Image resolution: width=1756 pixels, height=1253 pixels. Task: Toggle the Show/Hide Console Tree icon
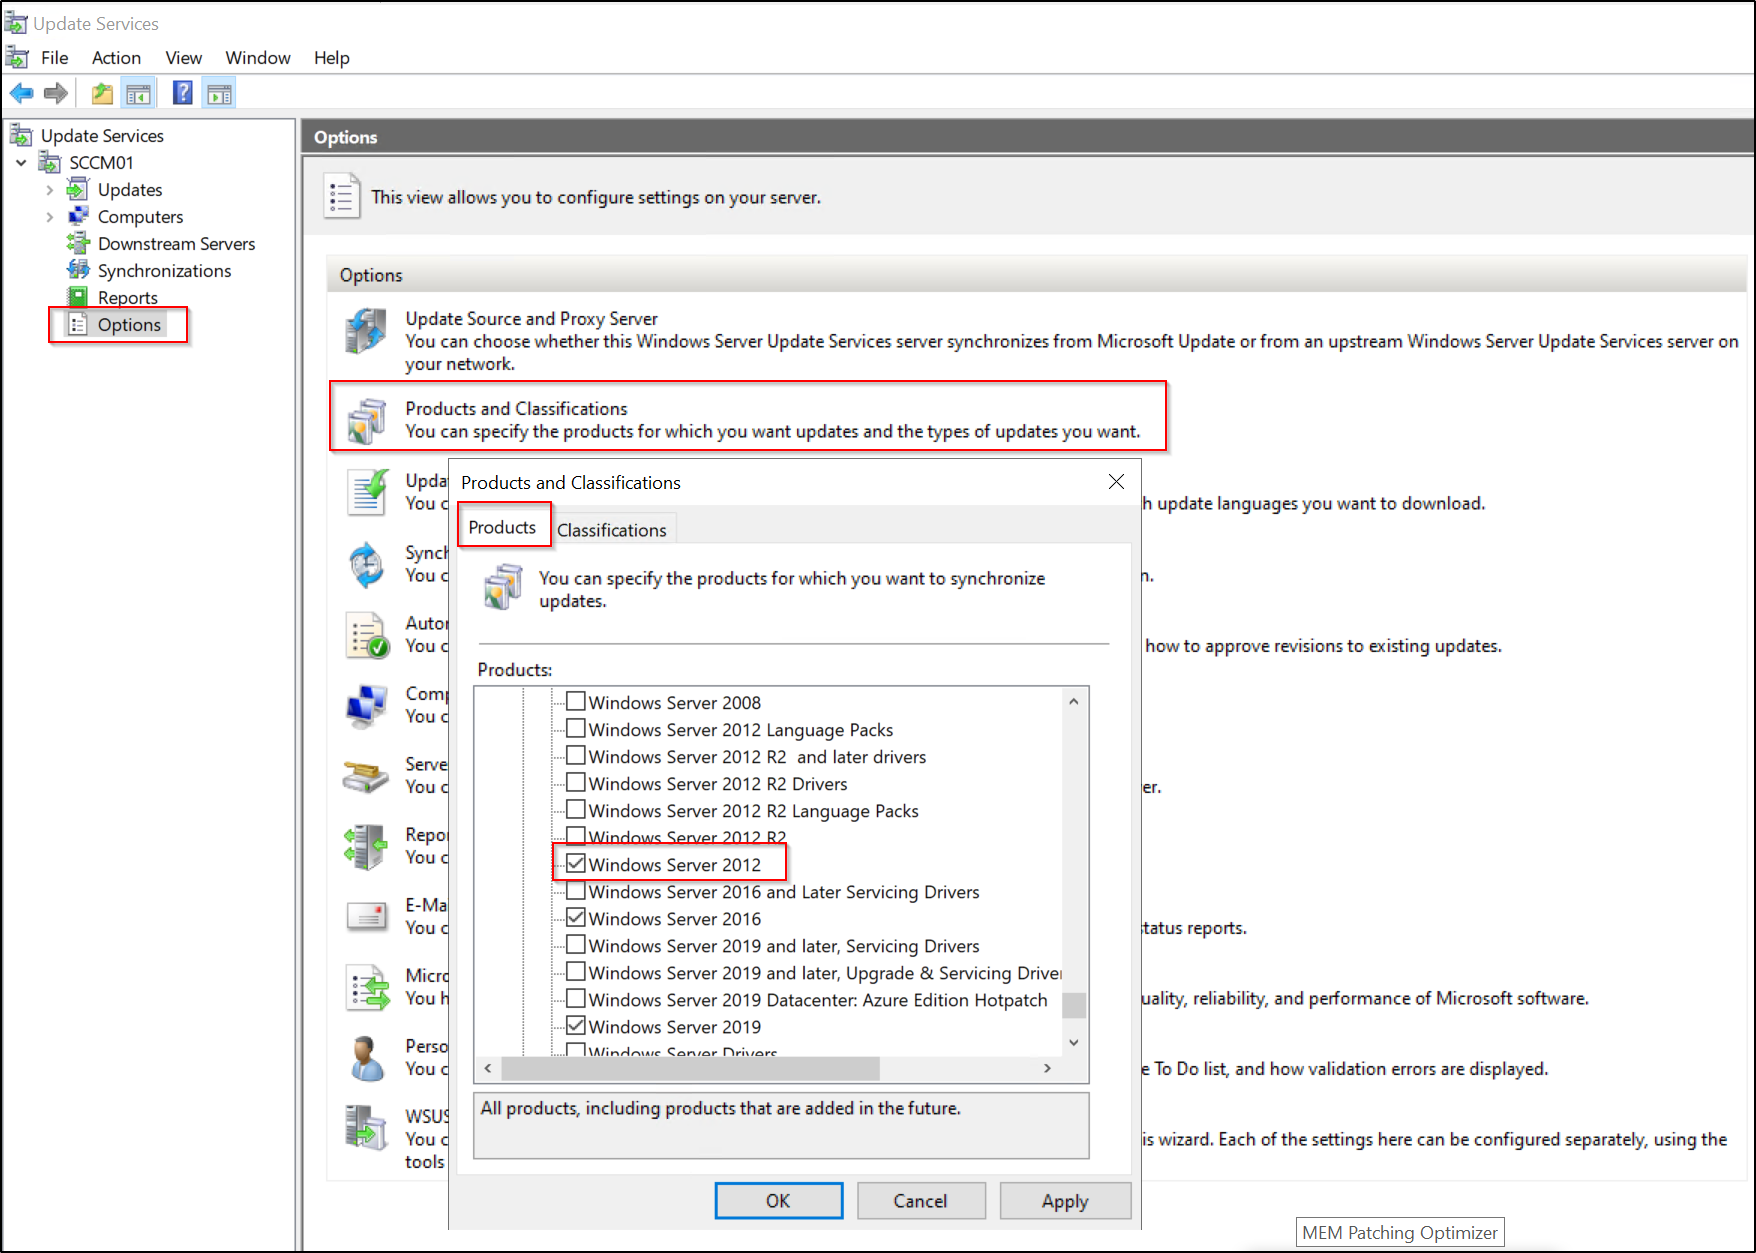[x=138, y=94]
